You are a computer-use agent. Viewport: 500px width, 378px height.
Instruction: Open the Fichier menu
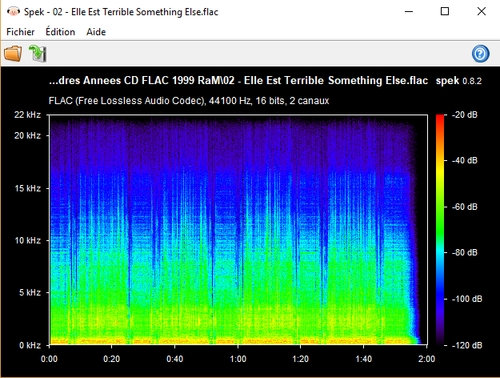(20, 32)
